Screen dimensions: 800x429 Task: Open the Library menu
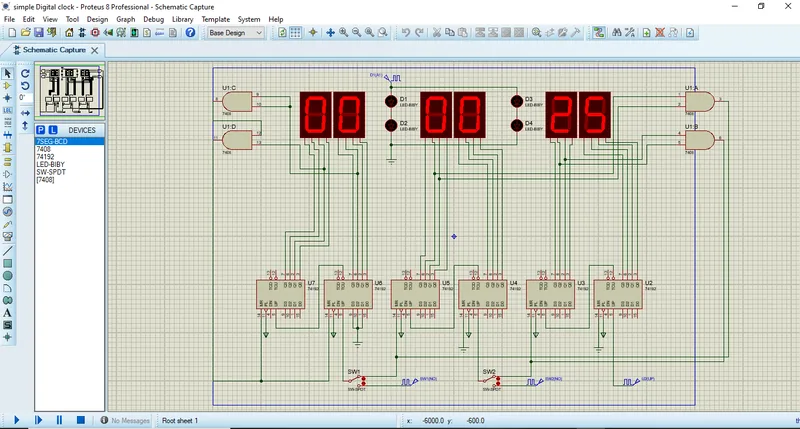[182, 19]
